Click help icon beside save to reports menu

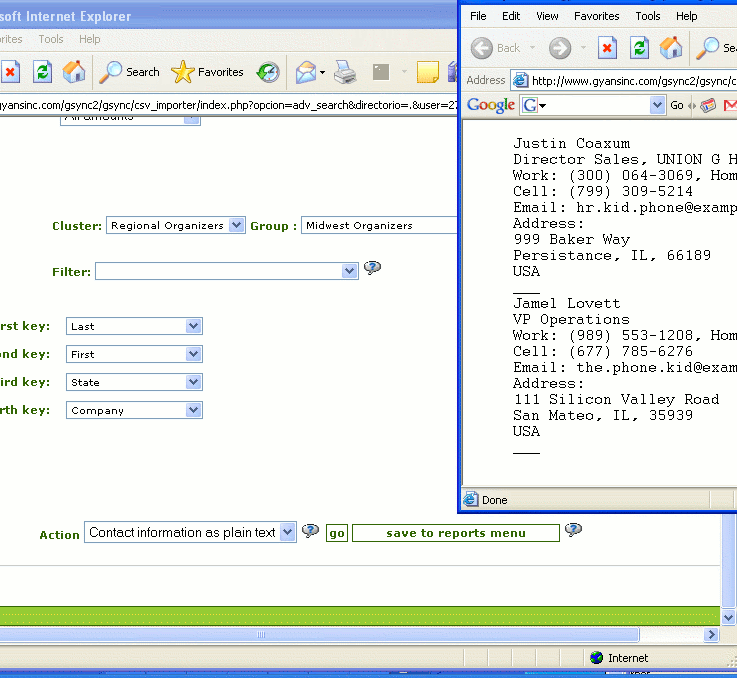573,530
